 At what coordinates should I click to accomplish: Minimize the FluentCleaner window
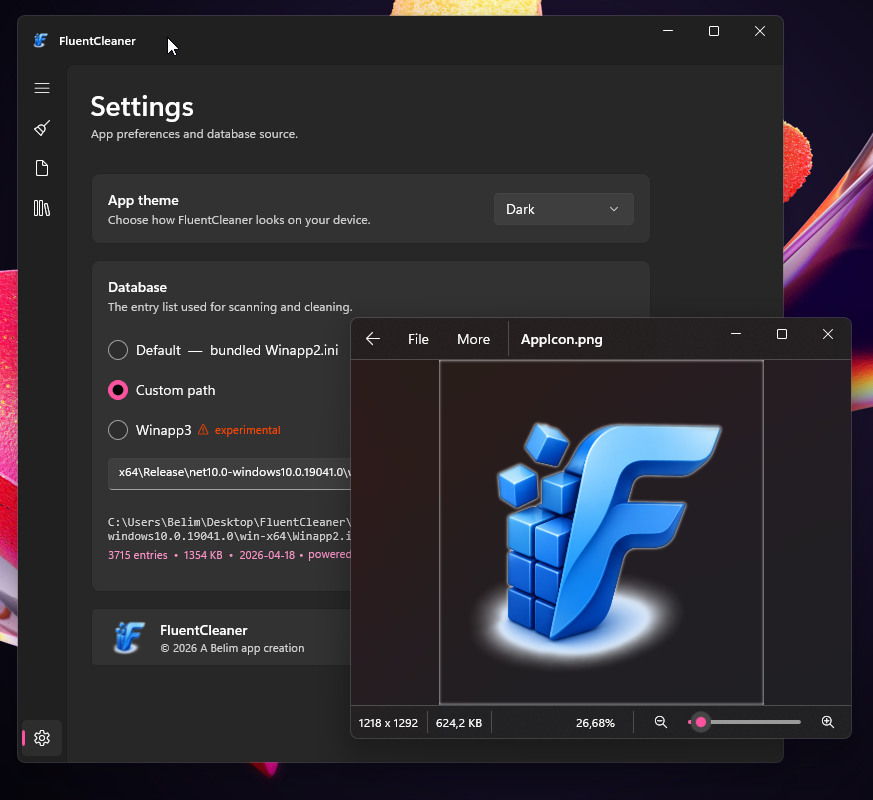668,31
